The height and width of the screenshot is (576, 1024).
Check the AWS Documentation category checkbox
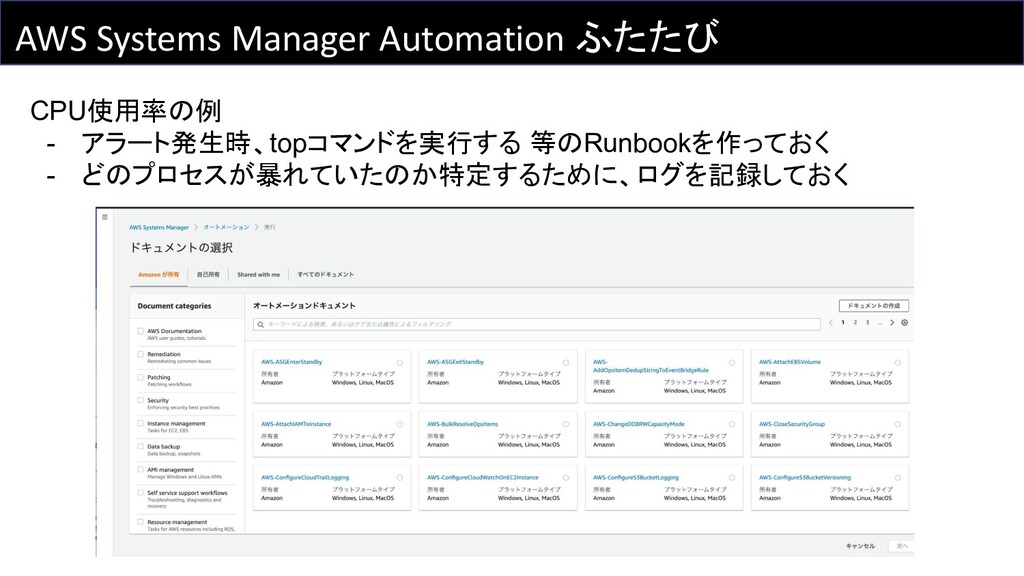140,331
